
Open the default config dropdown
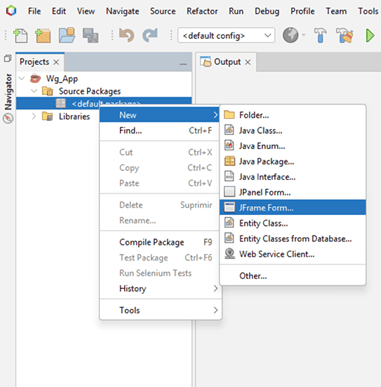tap(227, 35)
